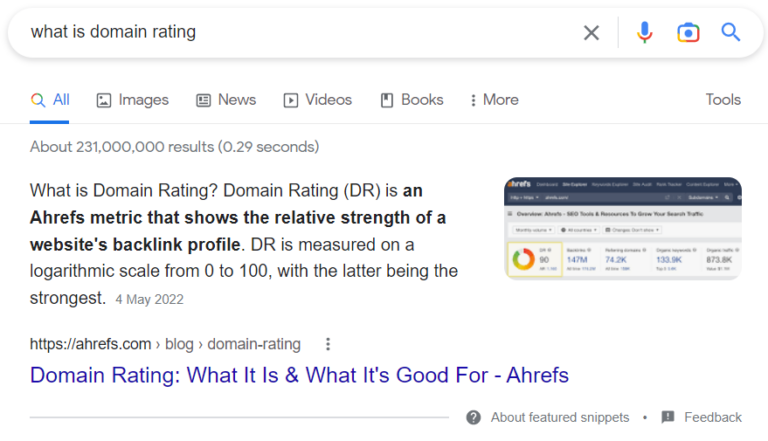This screenshot has height=441, width=768.
Task: Open the three-dot options beside ahrefs.com URL
Action: 328,344
